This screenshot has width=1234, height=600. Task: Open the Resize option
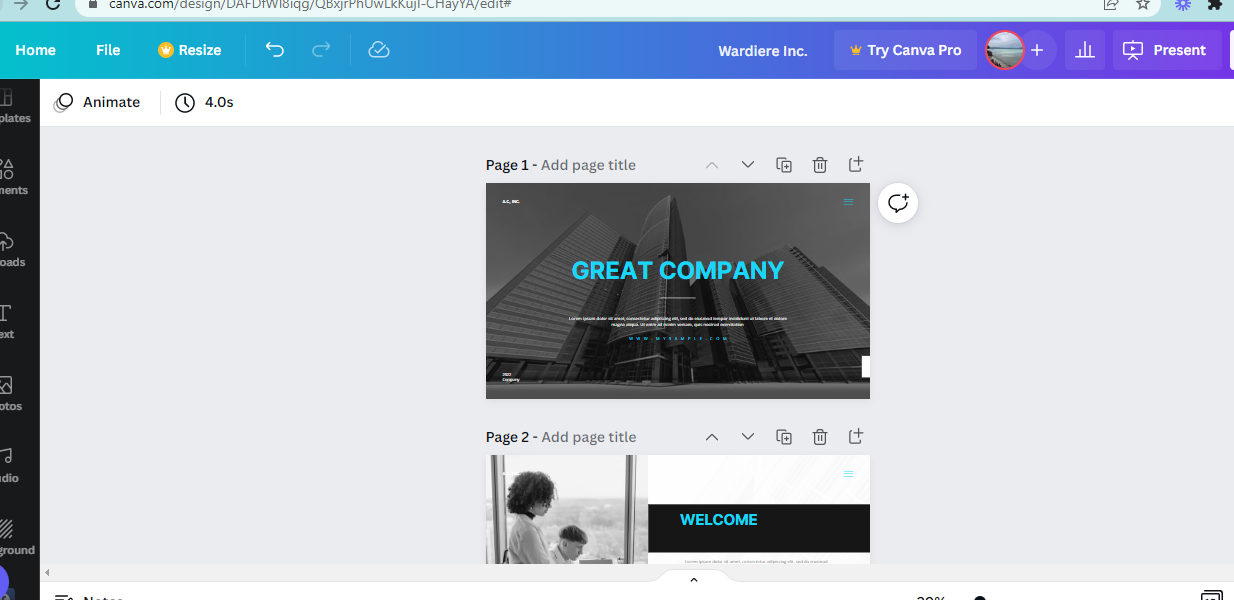[189, 50]
